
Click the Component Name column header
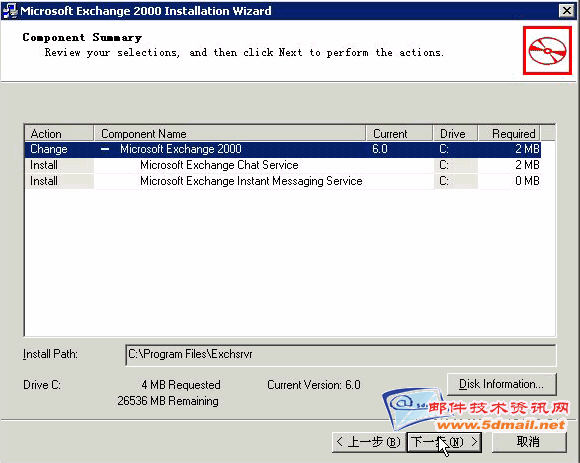(230, 134)
